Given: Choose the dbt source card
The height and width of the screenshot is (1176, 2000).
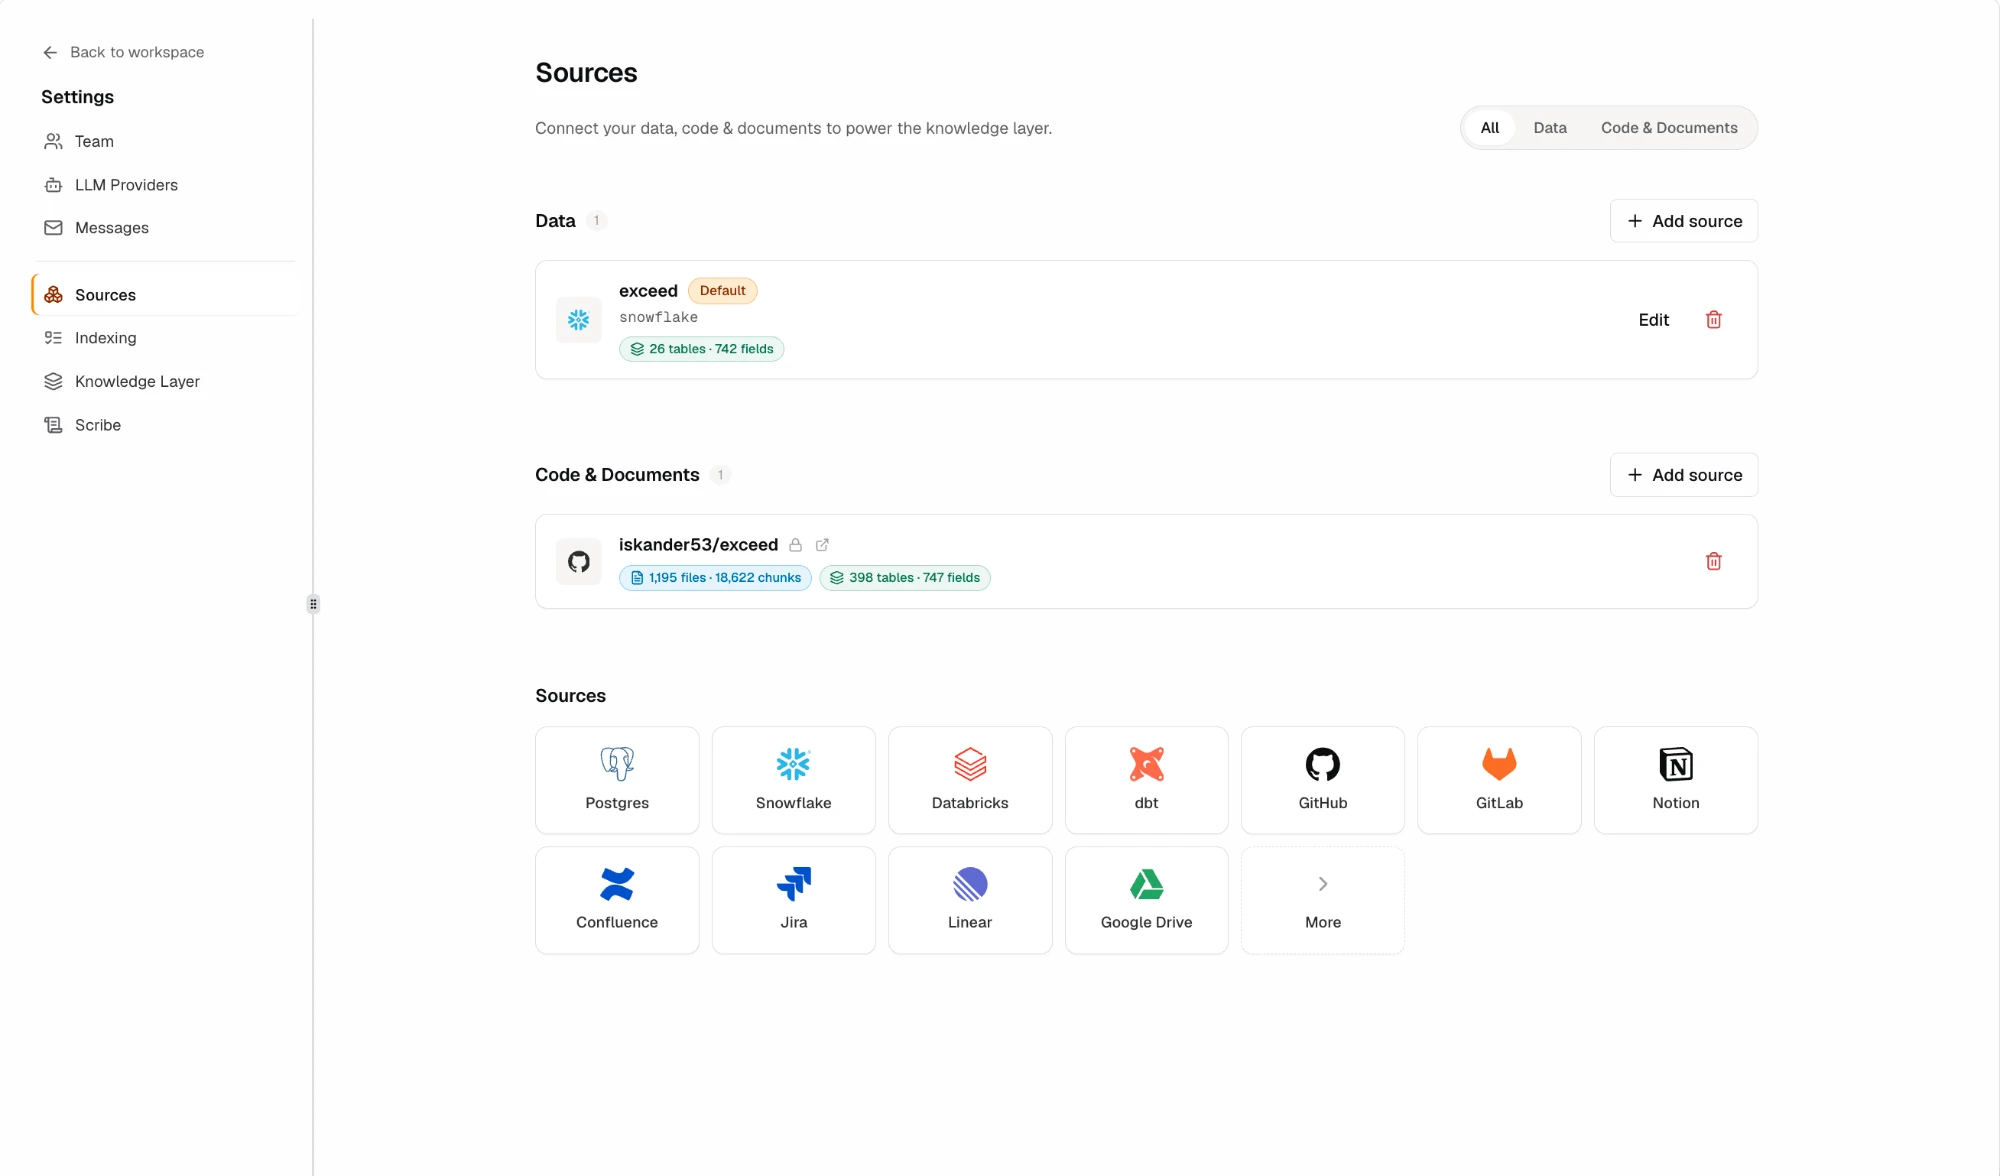Looking at the screenshot, I should 1147,780.
